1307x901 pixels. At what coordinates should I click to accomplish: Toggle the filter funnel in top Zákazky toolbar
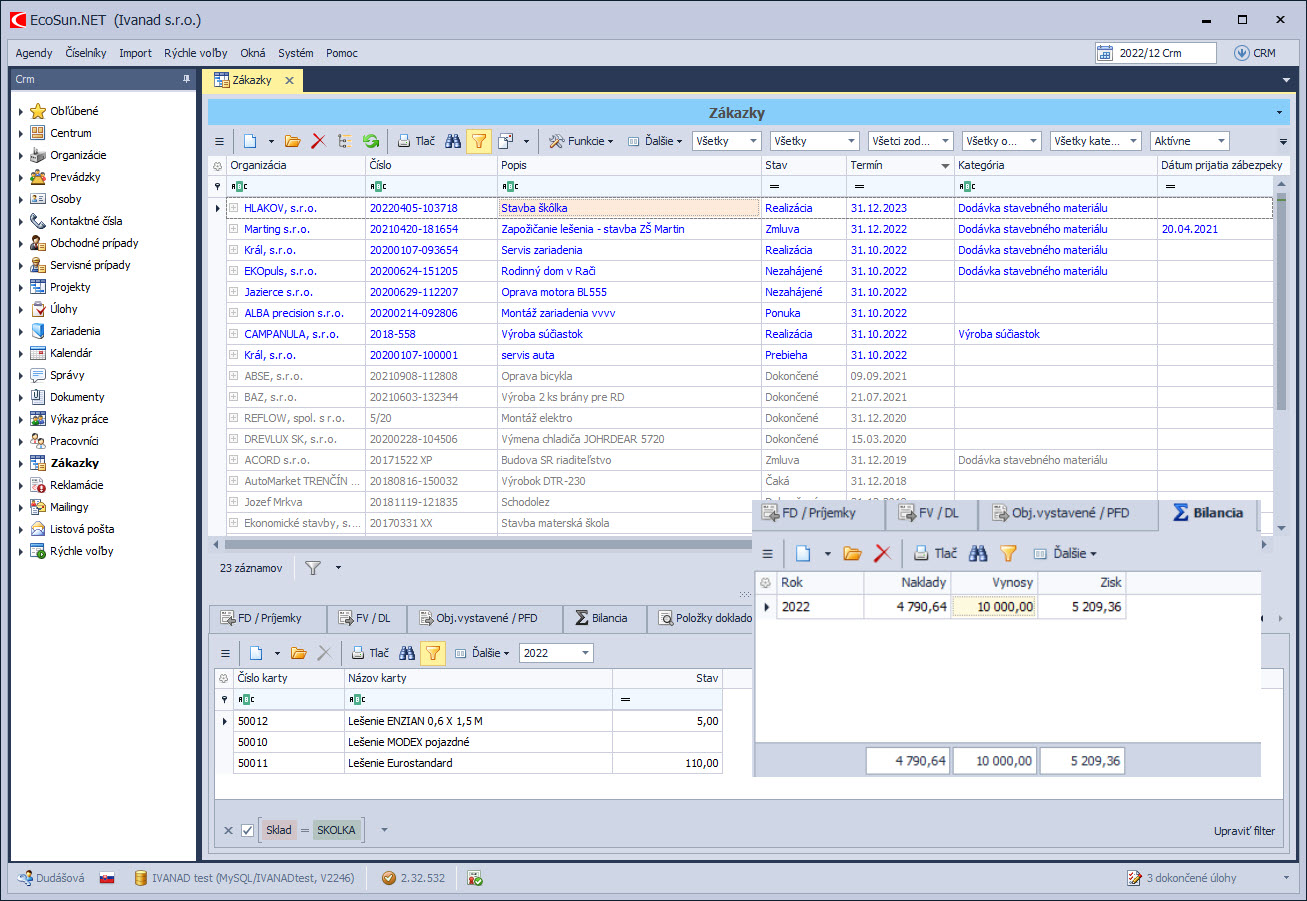478,141
